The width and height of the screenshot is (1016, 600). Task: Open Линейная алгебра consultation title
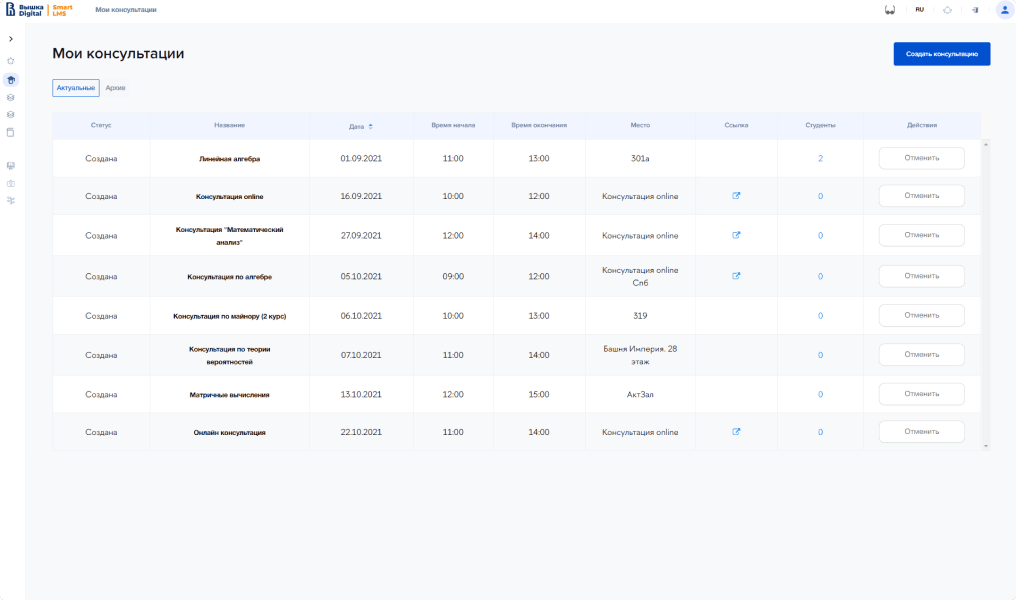[229, 159]
